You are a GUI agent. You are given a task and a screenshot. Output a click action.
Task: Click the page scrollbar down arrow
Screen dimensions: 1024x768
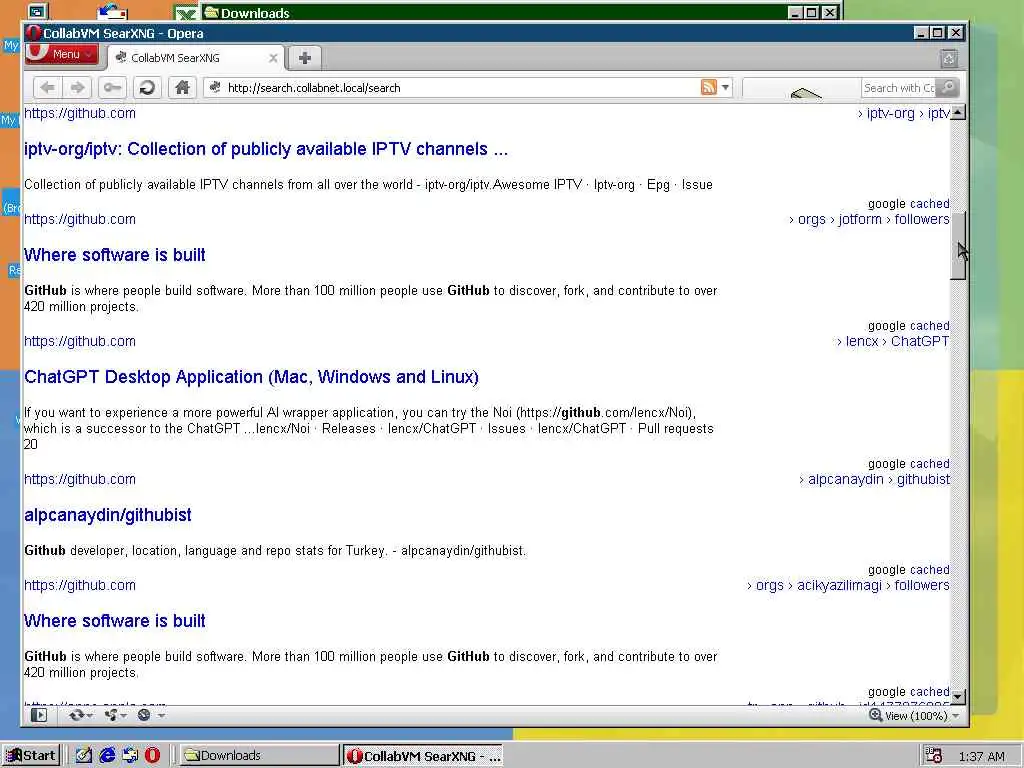pos(957,697)
